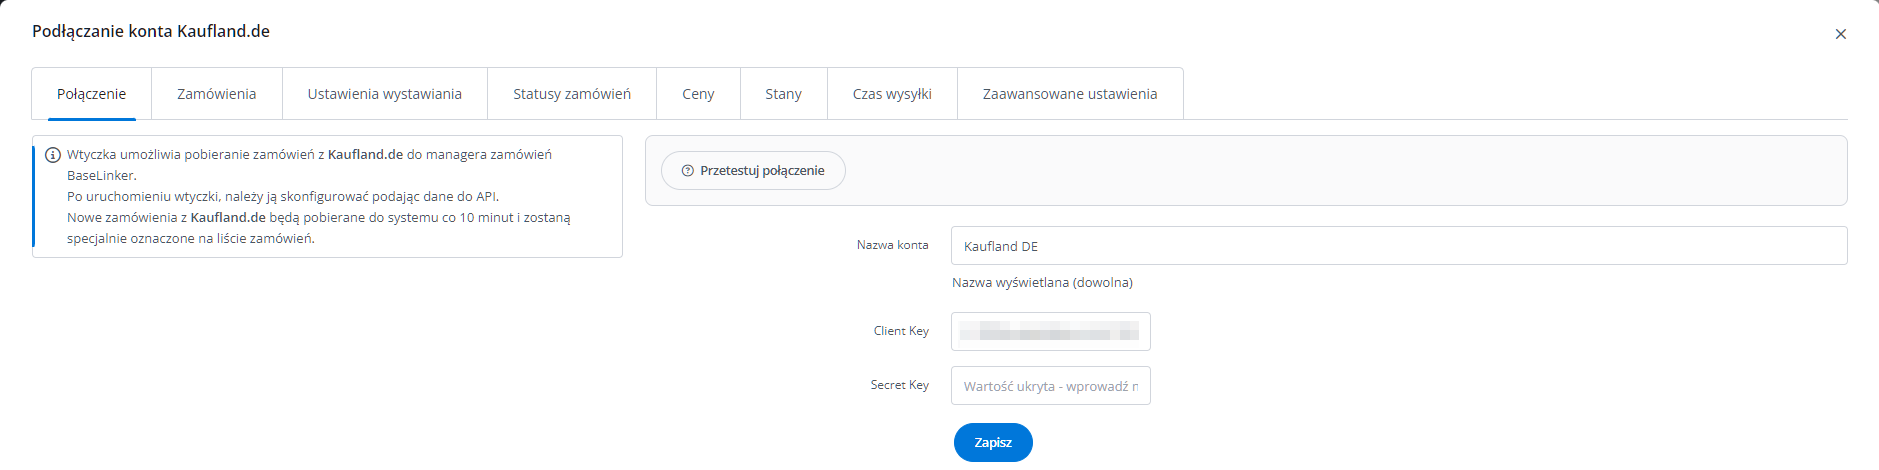Save settings with the Zapisz button

point(993,442)
